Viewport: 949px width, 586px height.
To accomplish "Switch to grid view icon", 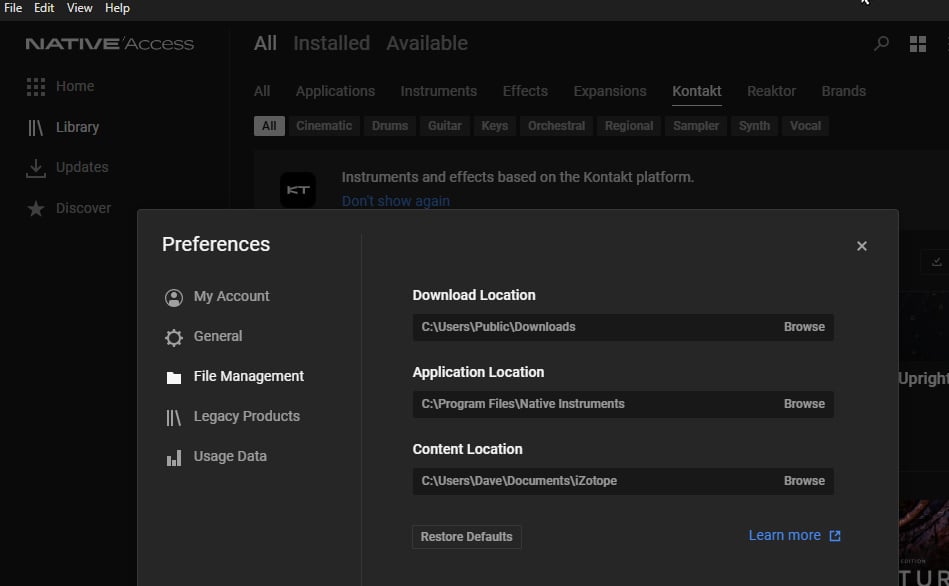I will coord(917,44).
